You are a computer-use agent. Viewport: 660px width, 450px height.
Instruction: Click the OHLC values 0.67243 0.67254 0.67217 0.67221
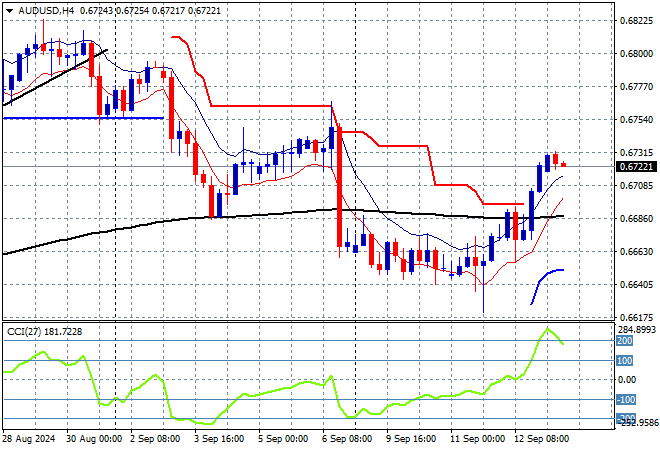150,11
